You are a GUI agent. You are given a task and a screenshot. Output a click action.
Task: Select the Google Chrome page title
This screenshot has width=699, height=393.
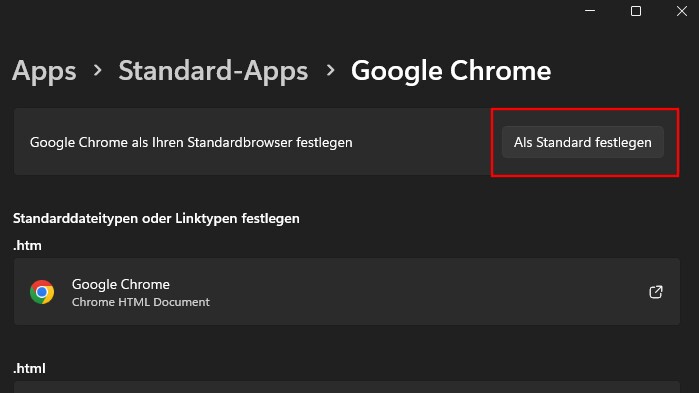click(x=451, y=71)
